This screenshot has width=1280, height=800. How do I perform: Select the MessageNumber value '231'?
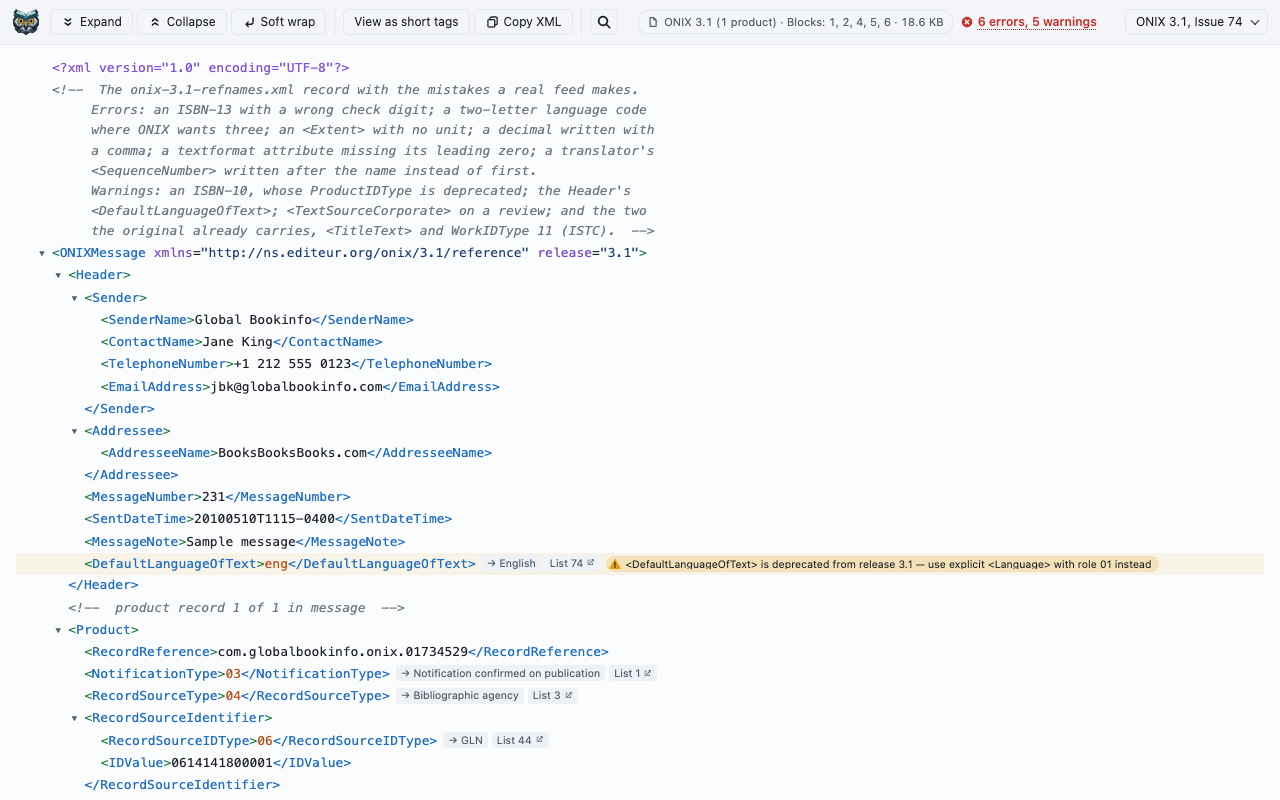coord(214,497)
